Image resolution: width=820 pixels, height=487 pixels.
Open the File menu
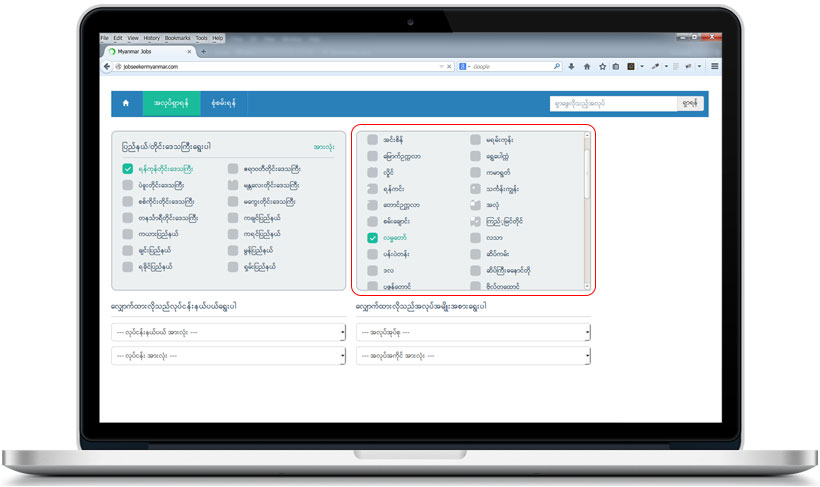coord(105,38)
